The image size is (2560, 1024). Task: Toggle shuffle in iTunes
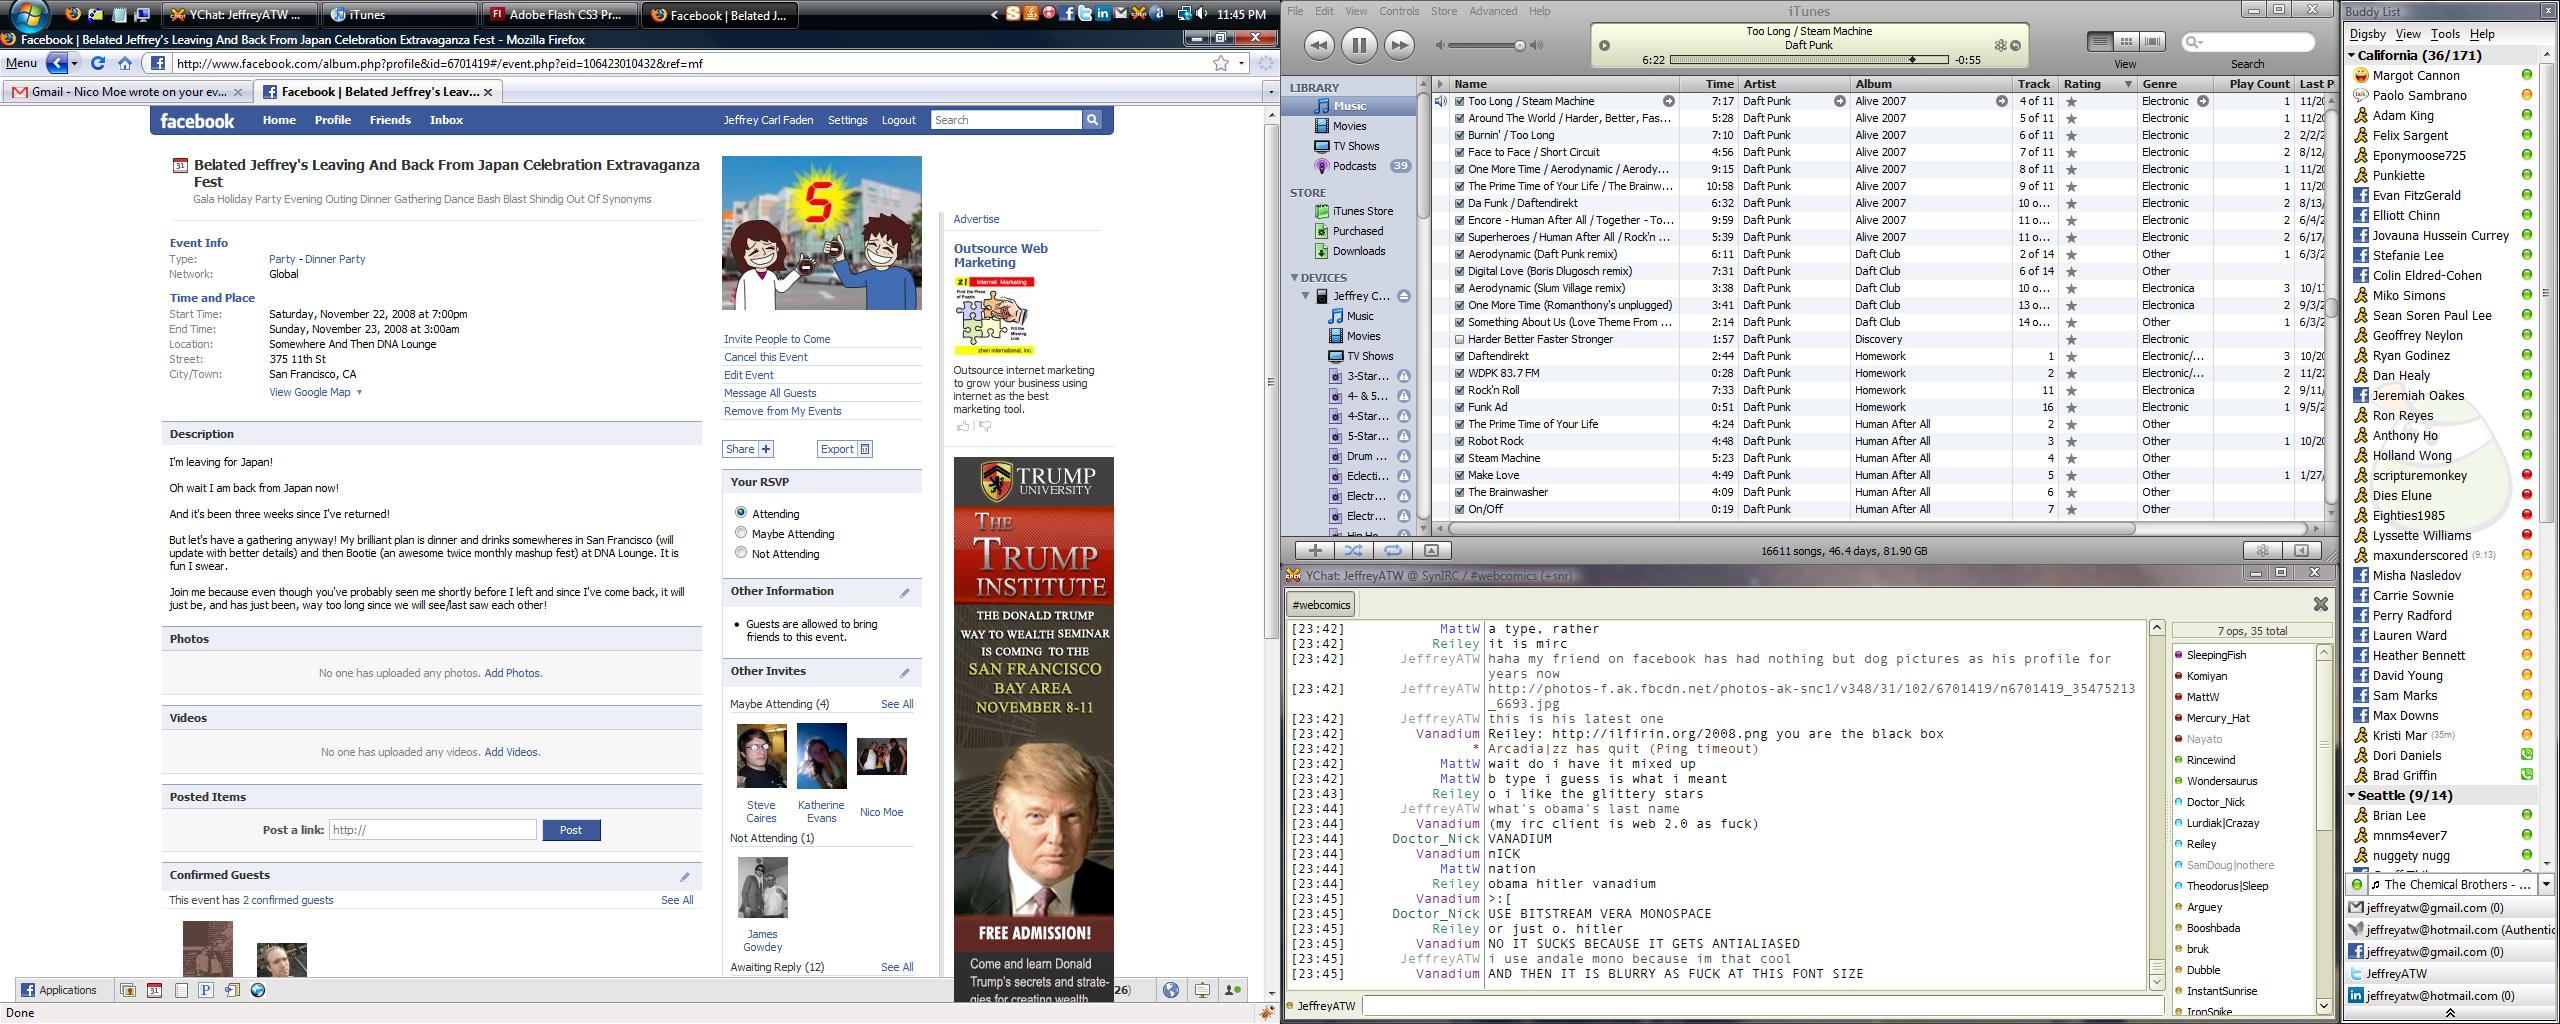tap(1353, 550)
